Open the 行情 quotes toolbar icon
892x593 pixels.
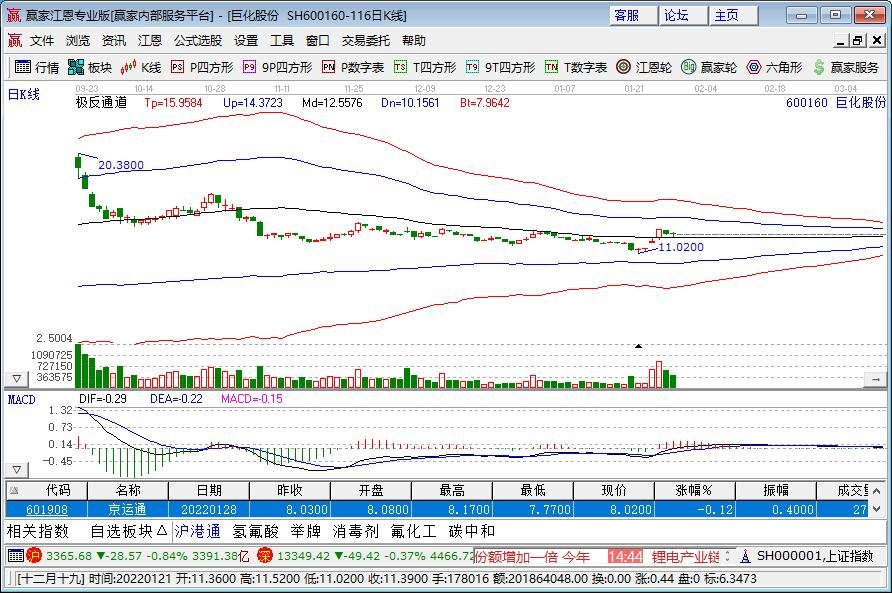pos(36,67)
